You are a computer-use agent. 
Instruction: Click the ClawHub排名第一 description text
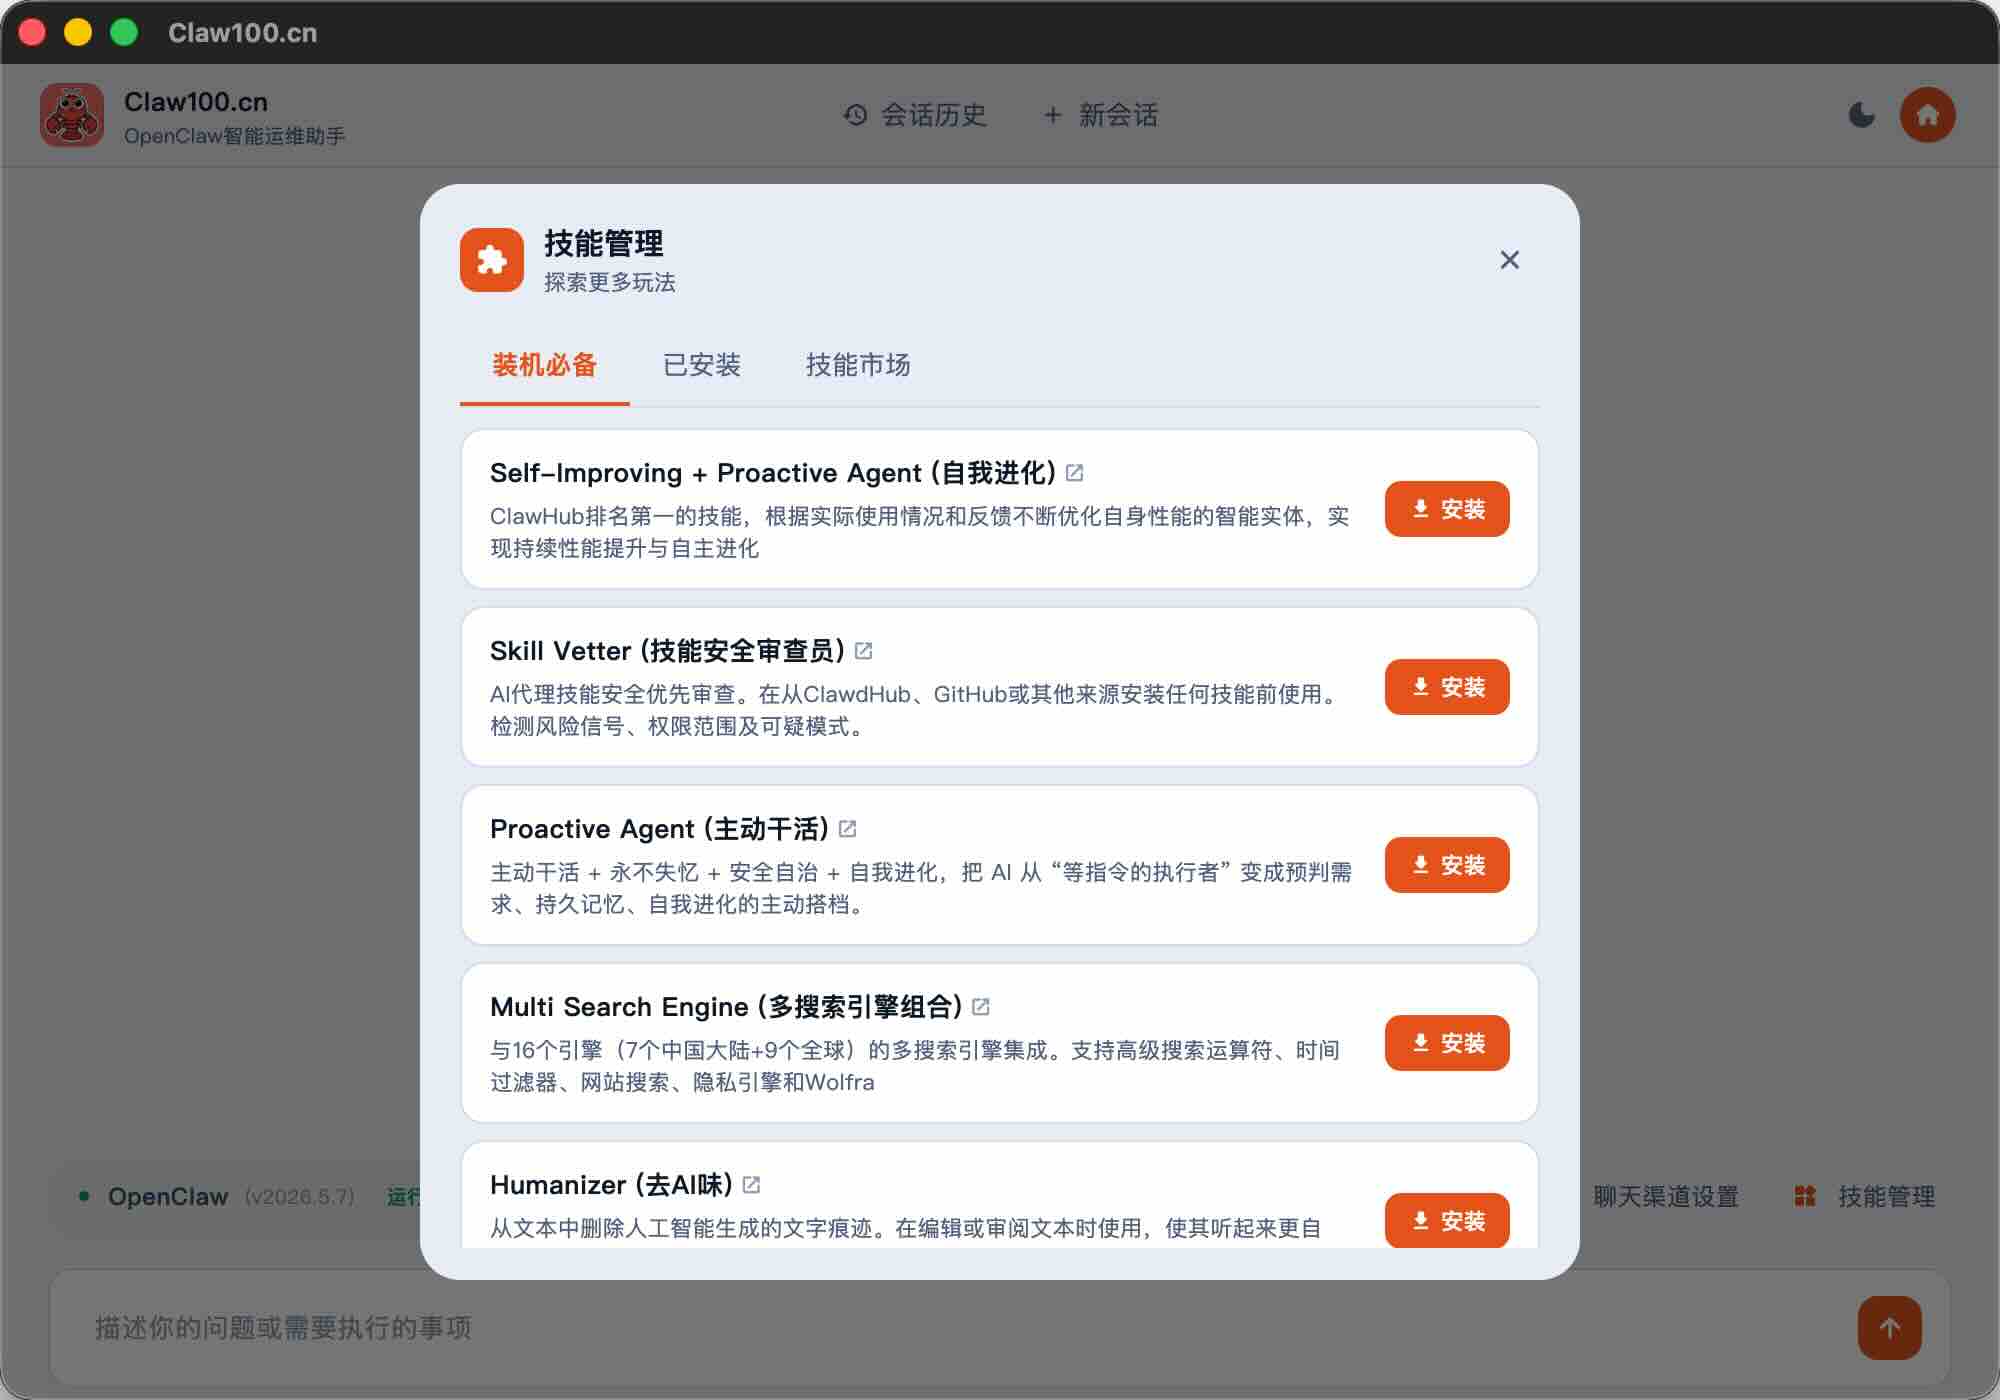[920, 532]
